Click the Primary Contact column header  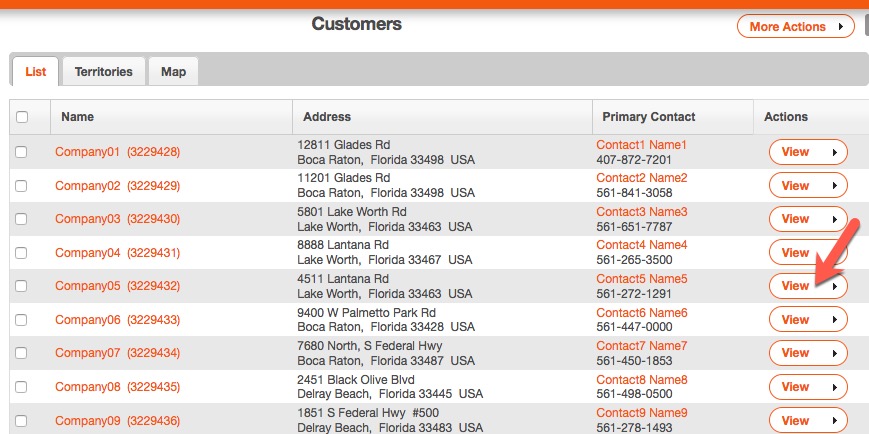[x=649, y=117]
